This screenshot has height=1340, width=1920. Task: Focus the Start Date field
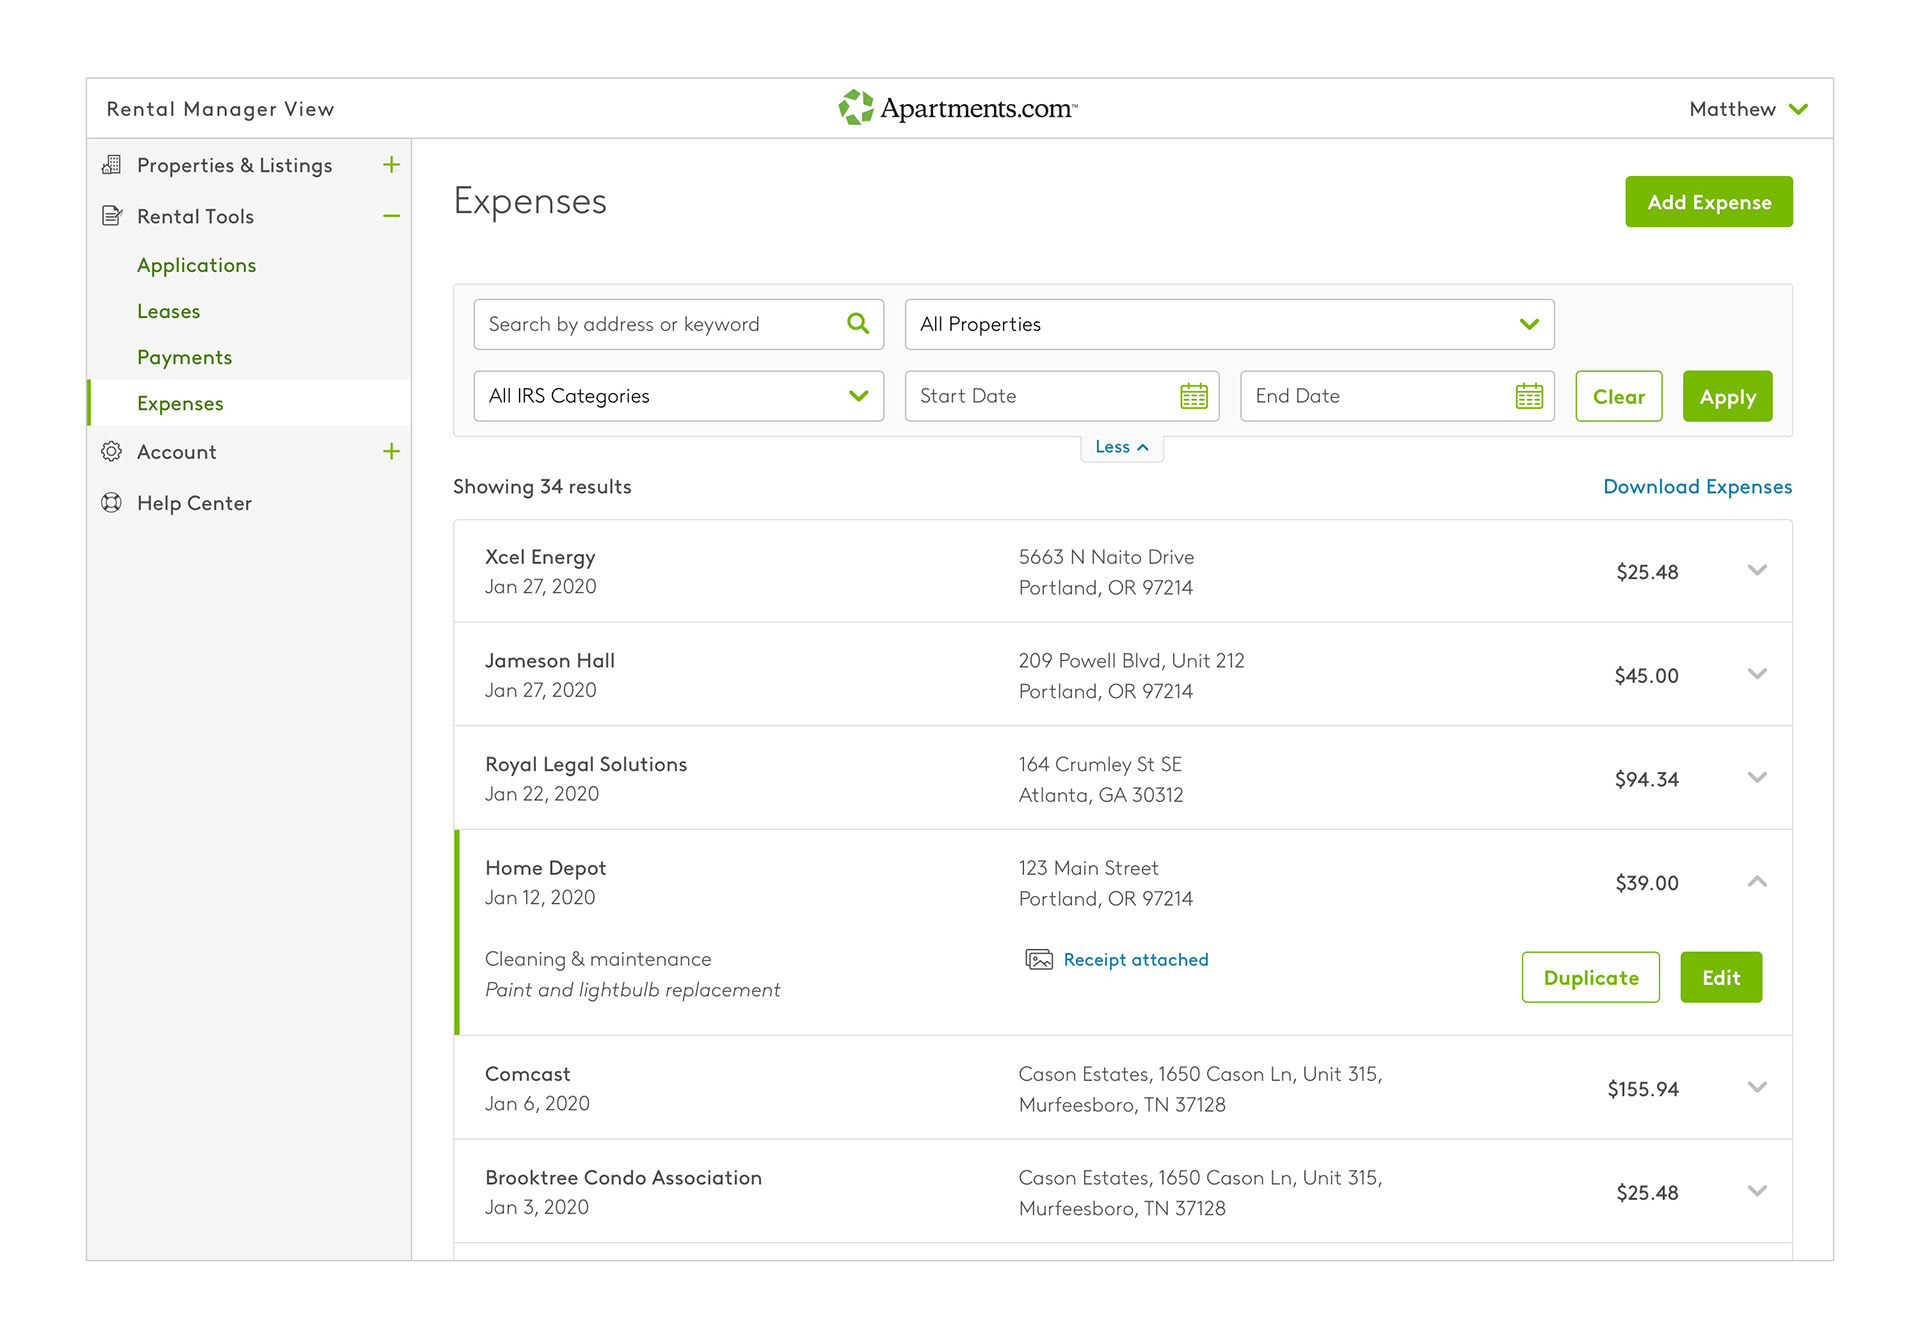coord(1061,396)
